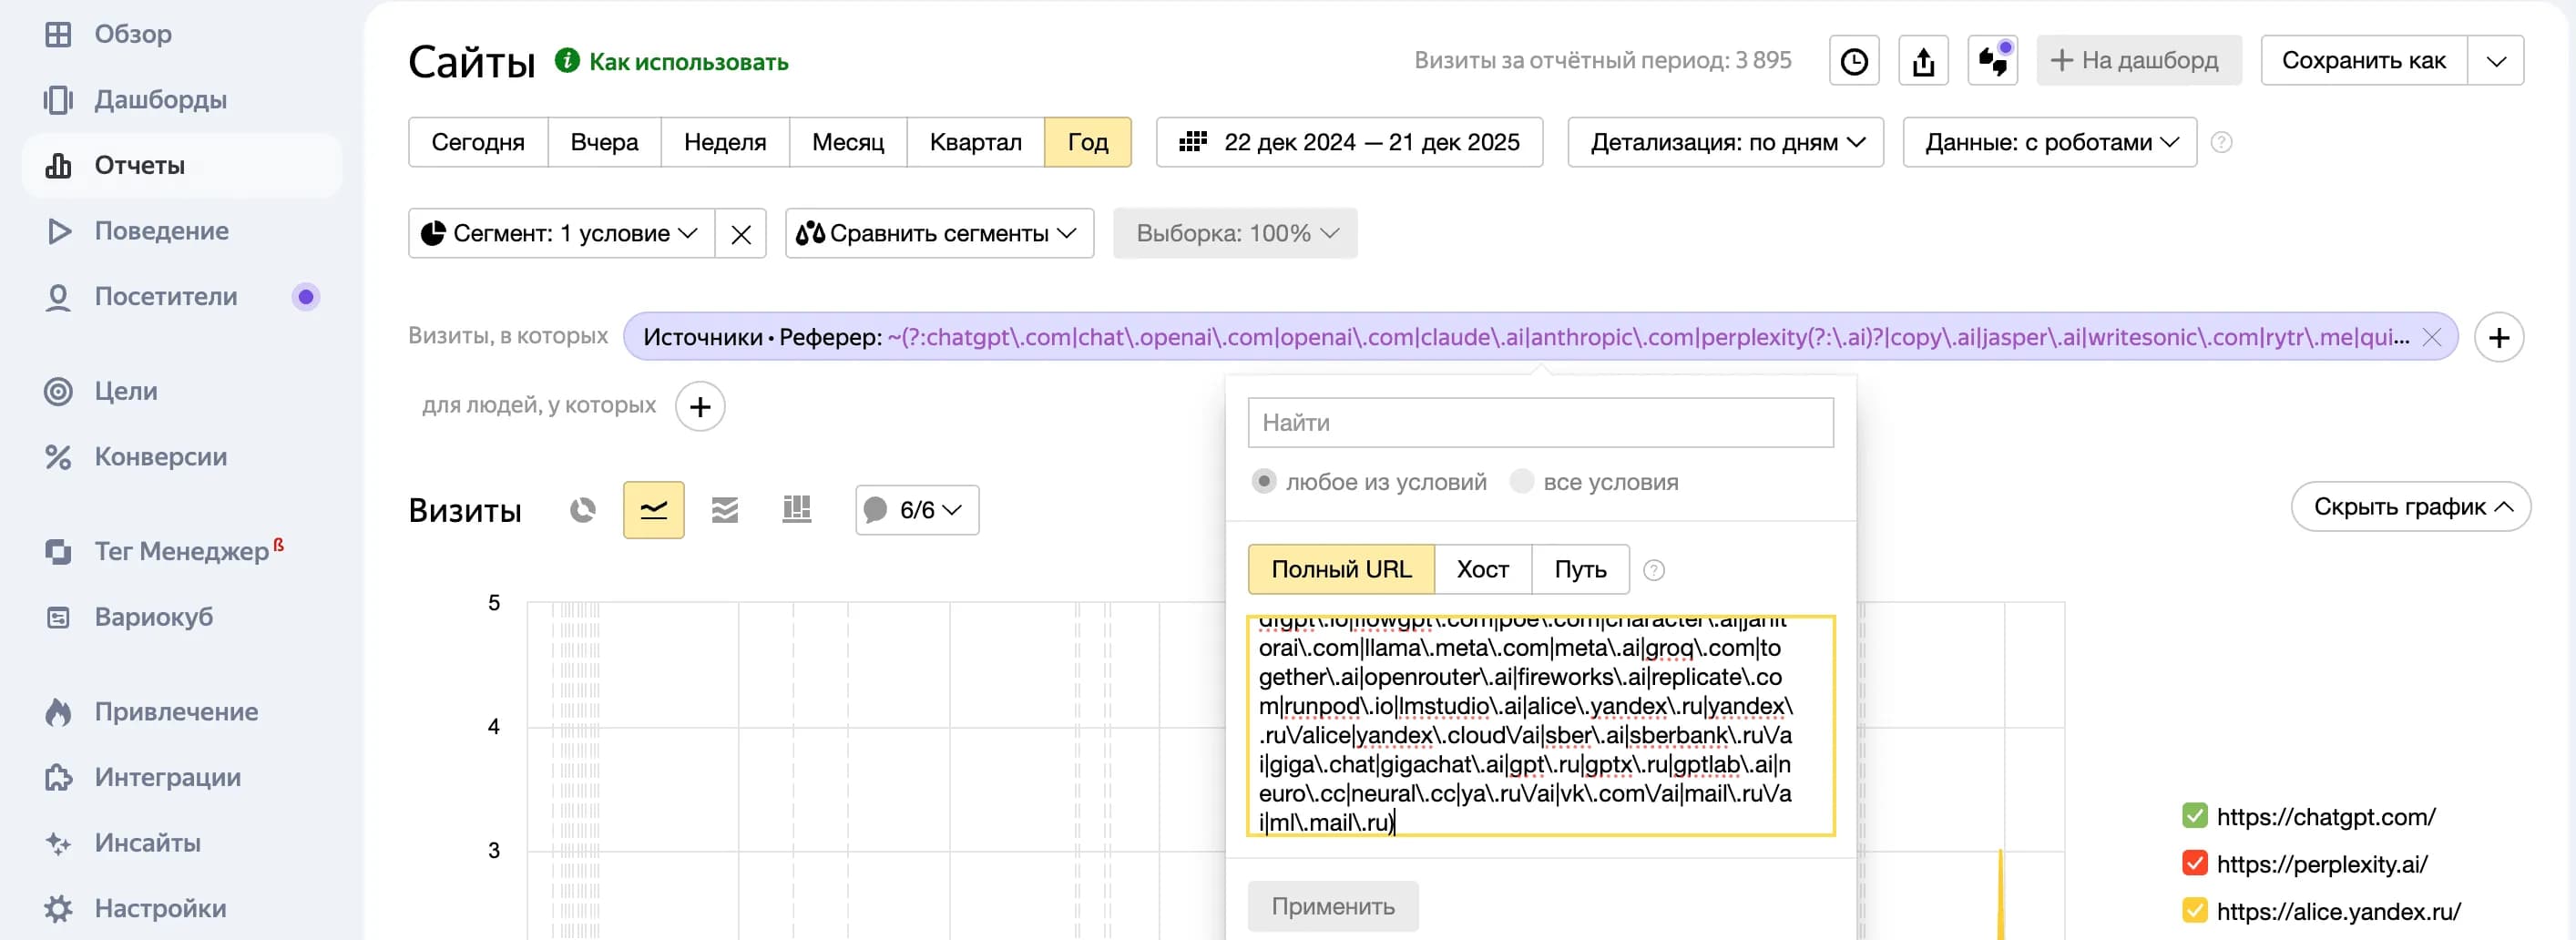
Task: Click the Сохранить как button
Action: (x=2364, y=61)
